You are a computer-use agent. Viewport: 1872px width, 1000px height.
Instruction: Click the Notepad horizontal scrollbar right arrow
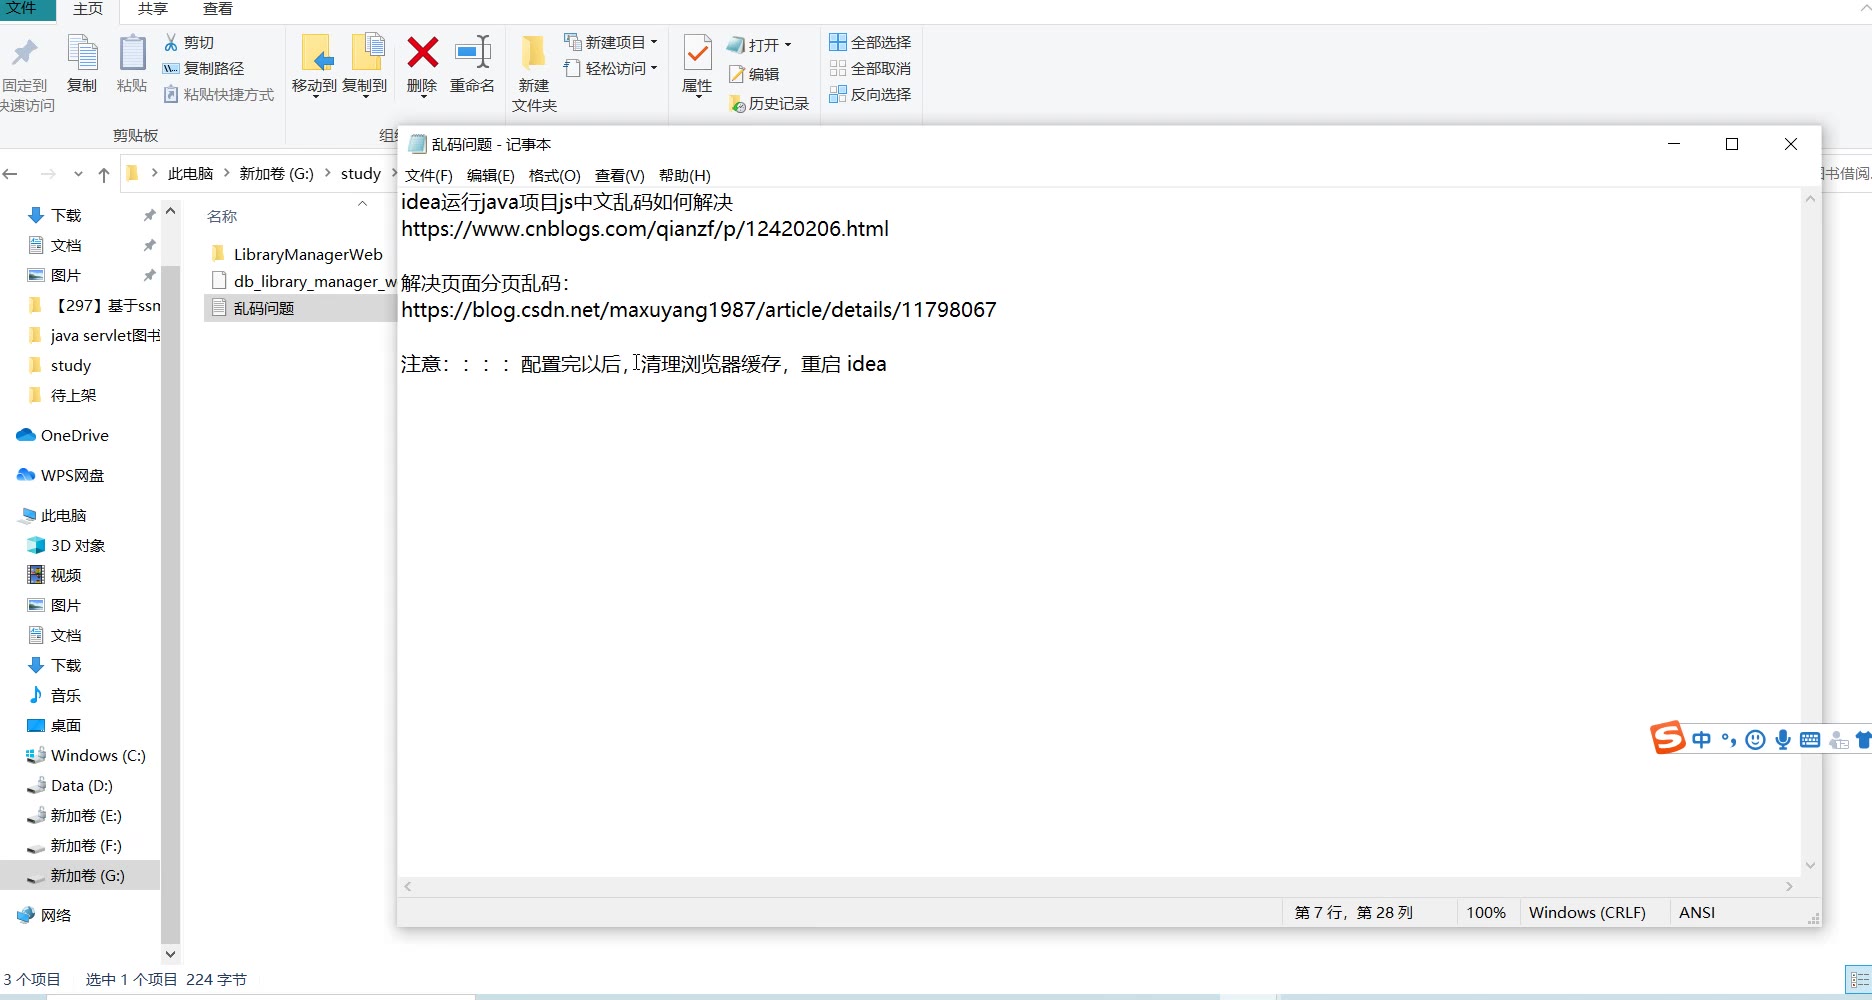point(1789,887)
